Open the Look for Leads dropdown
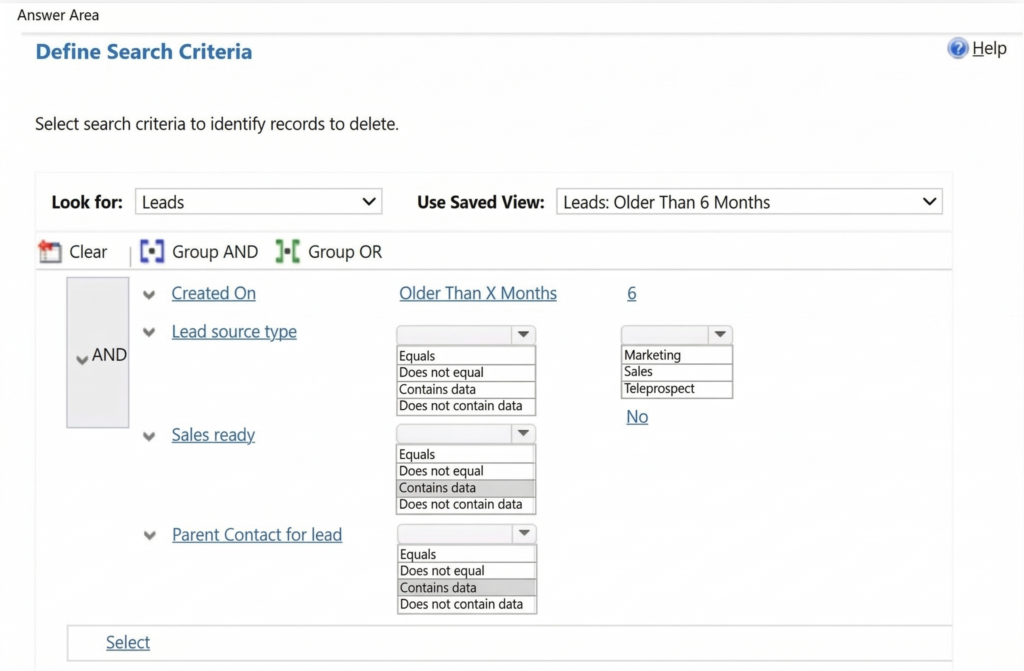This screenshot has height=671, width=1024. tap(258, 202)
